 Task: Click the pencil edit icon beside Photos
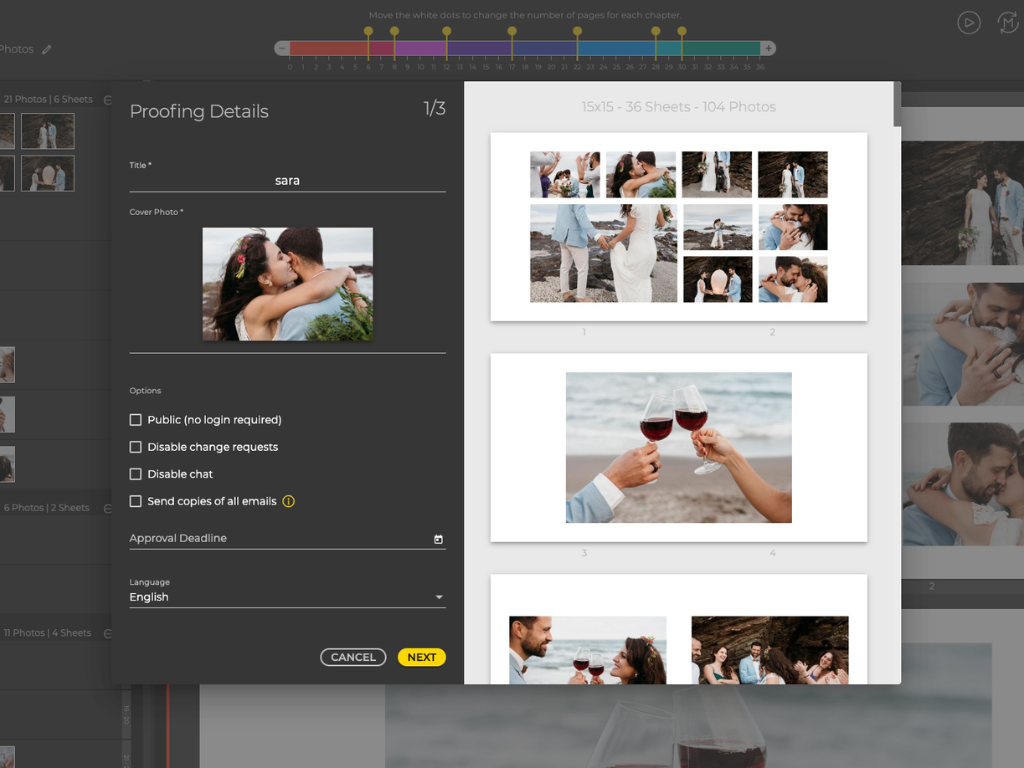point(46,50)
